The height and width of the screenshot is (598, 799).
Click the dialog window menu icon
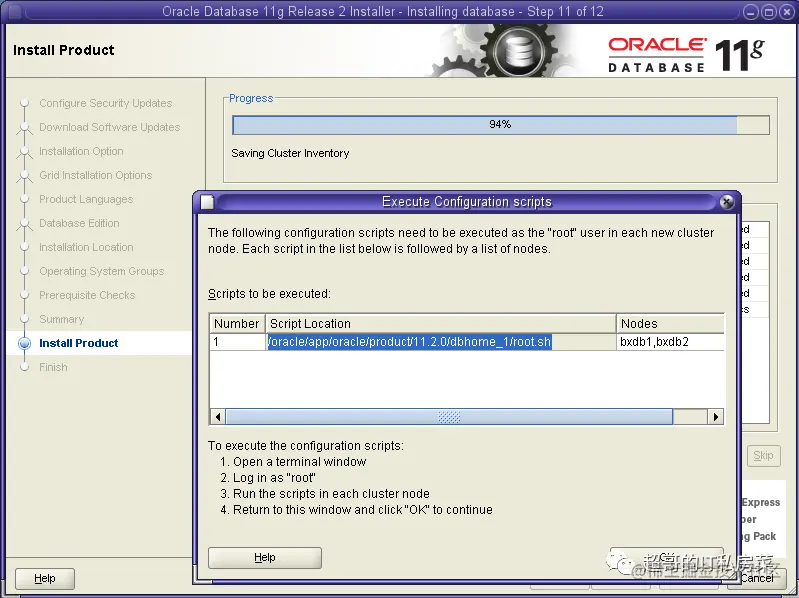pyautogui.click(x=207, y=203)
